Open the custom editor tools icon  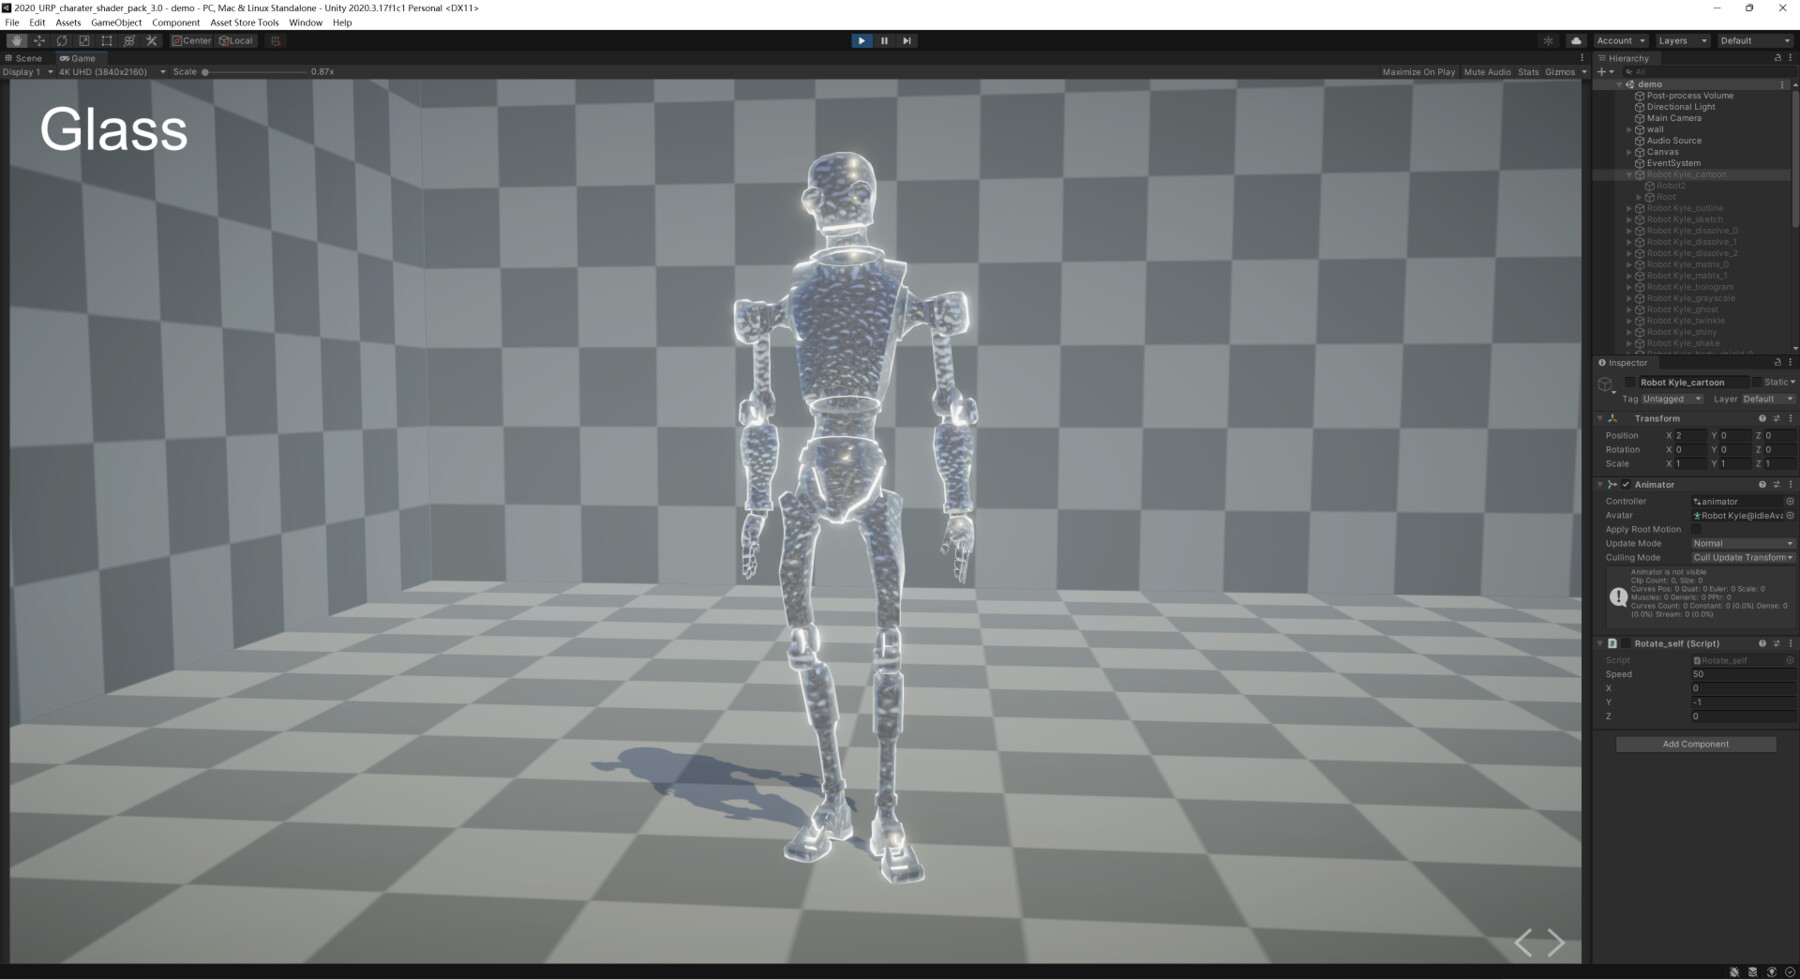click(x=152, y=41)
